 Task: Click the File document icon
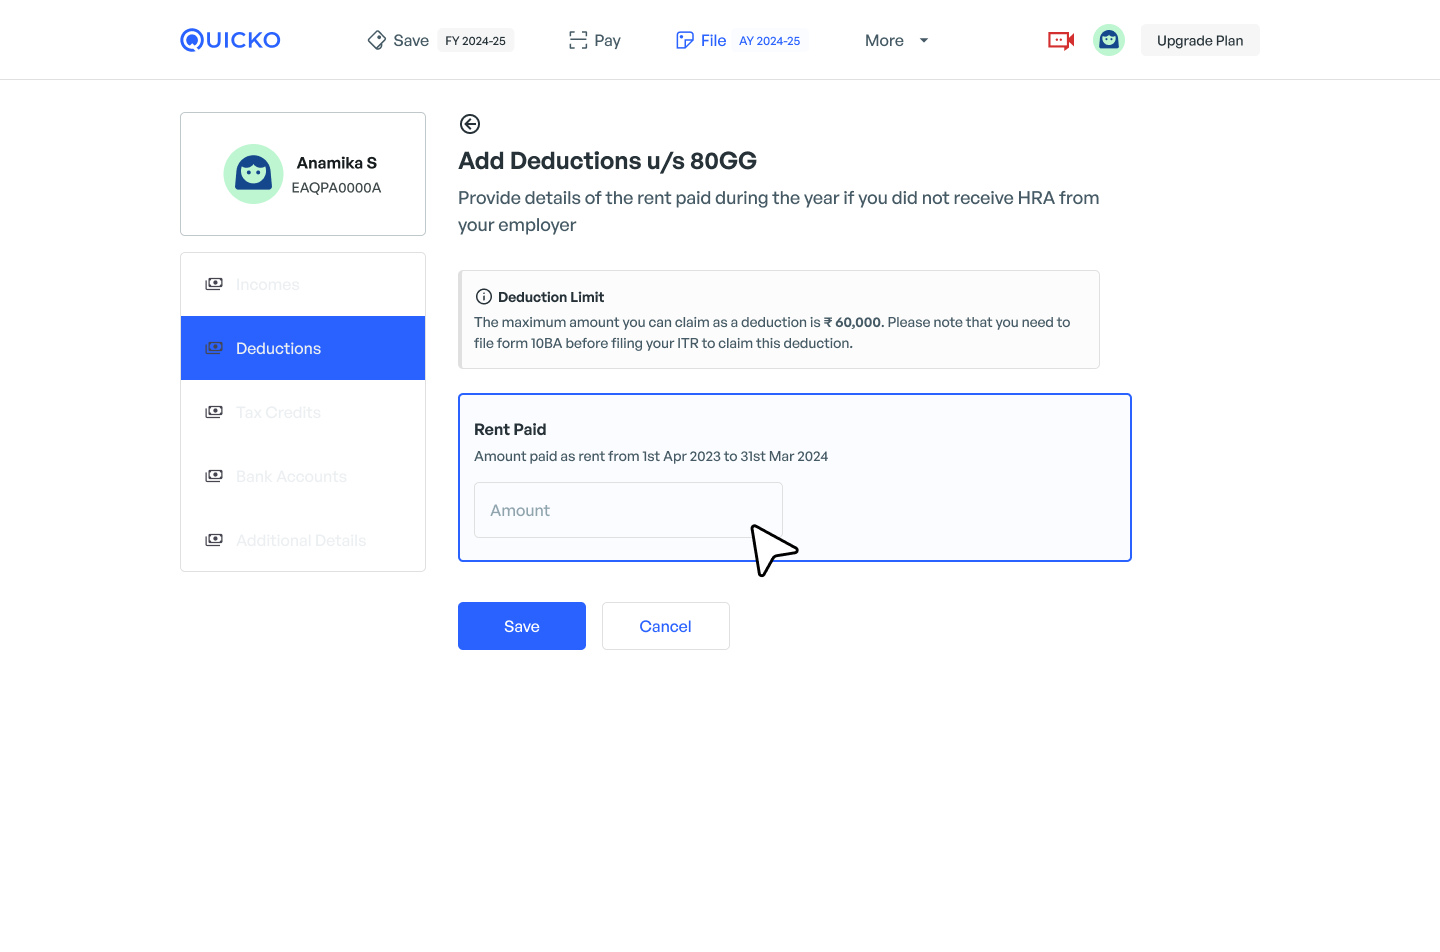click(x=685, y=40)
